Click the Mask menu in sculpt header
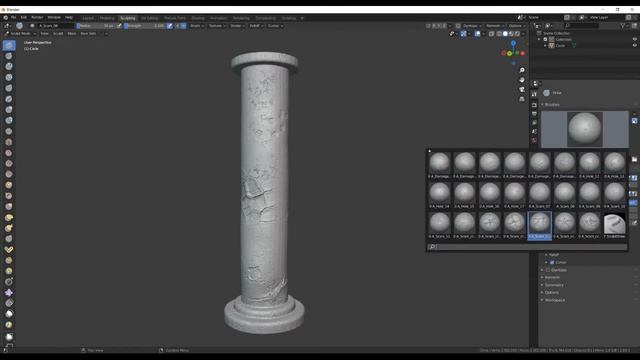 pos(72,33)
